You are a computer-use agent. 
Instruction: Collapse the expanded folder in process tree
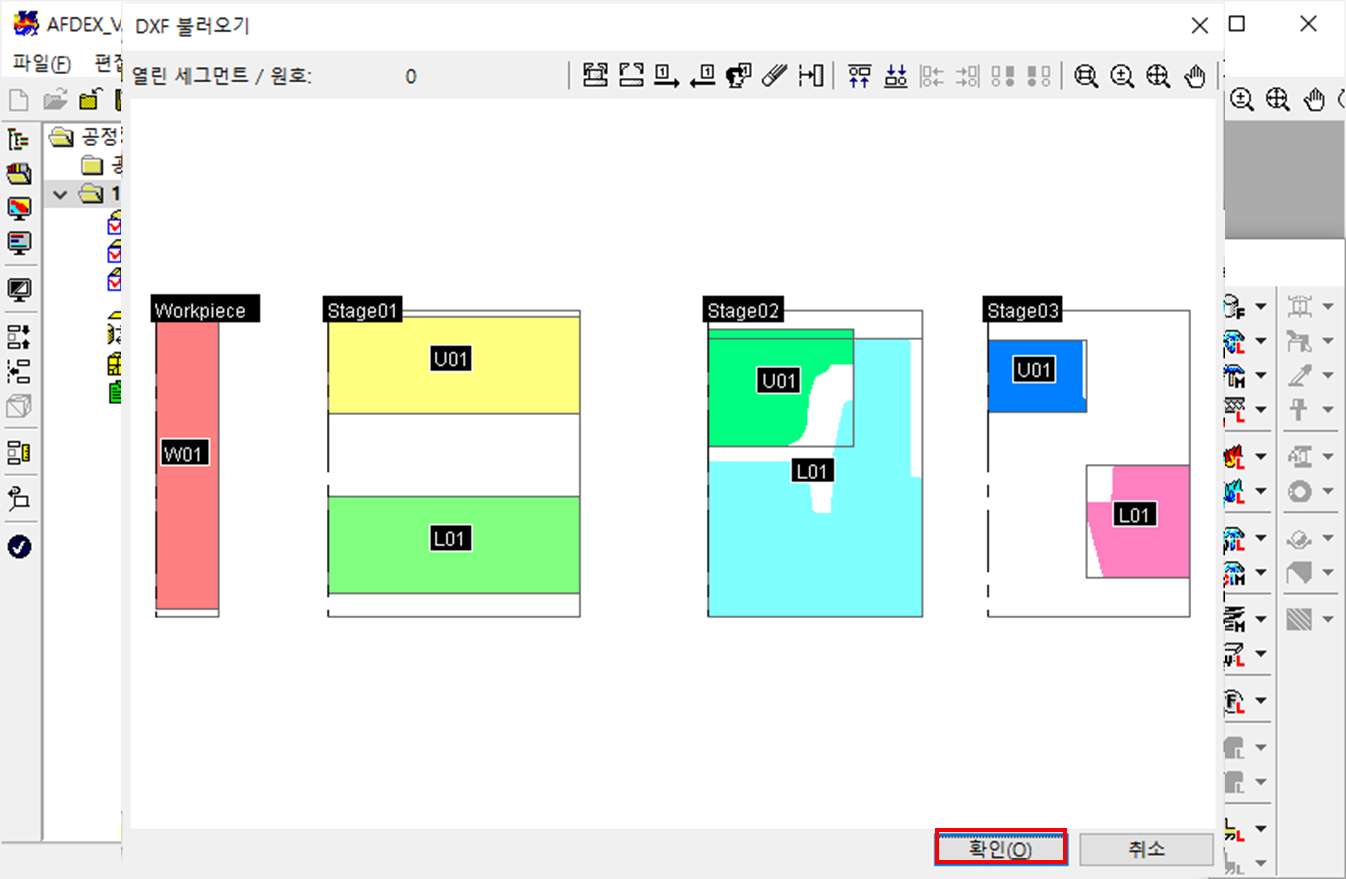[59, 192]
